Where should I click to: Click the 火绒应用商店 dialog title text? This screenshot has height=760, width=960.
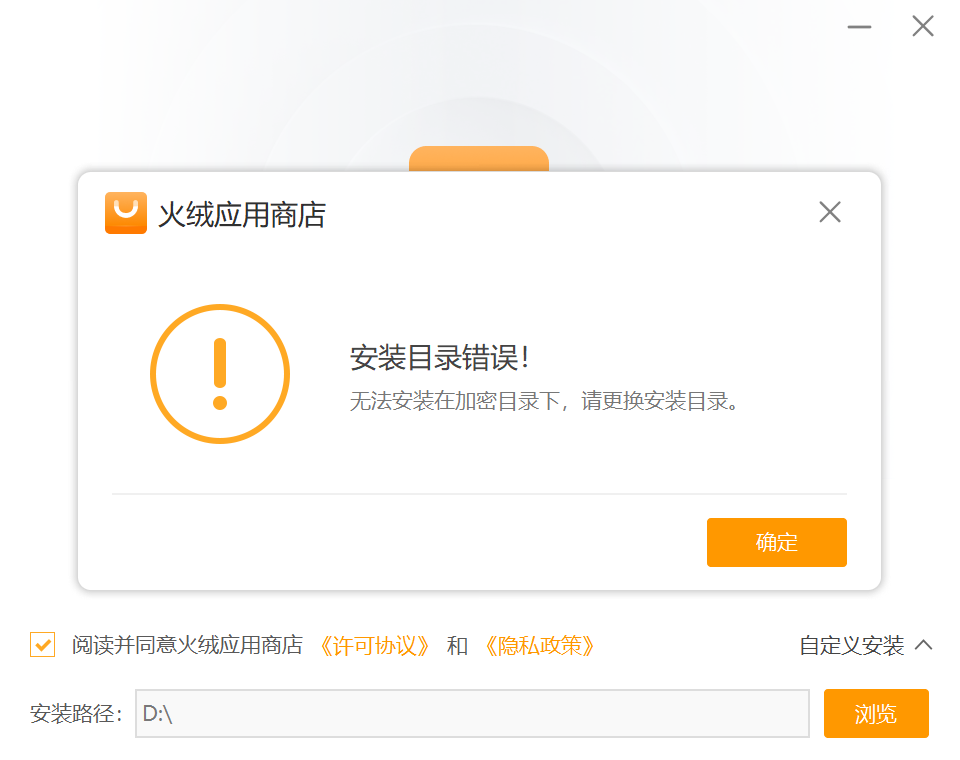point(242,215)
